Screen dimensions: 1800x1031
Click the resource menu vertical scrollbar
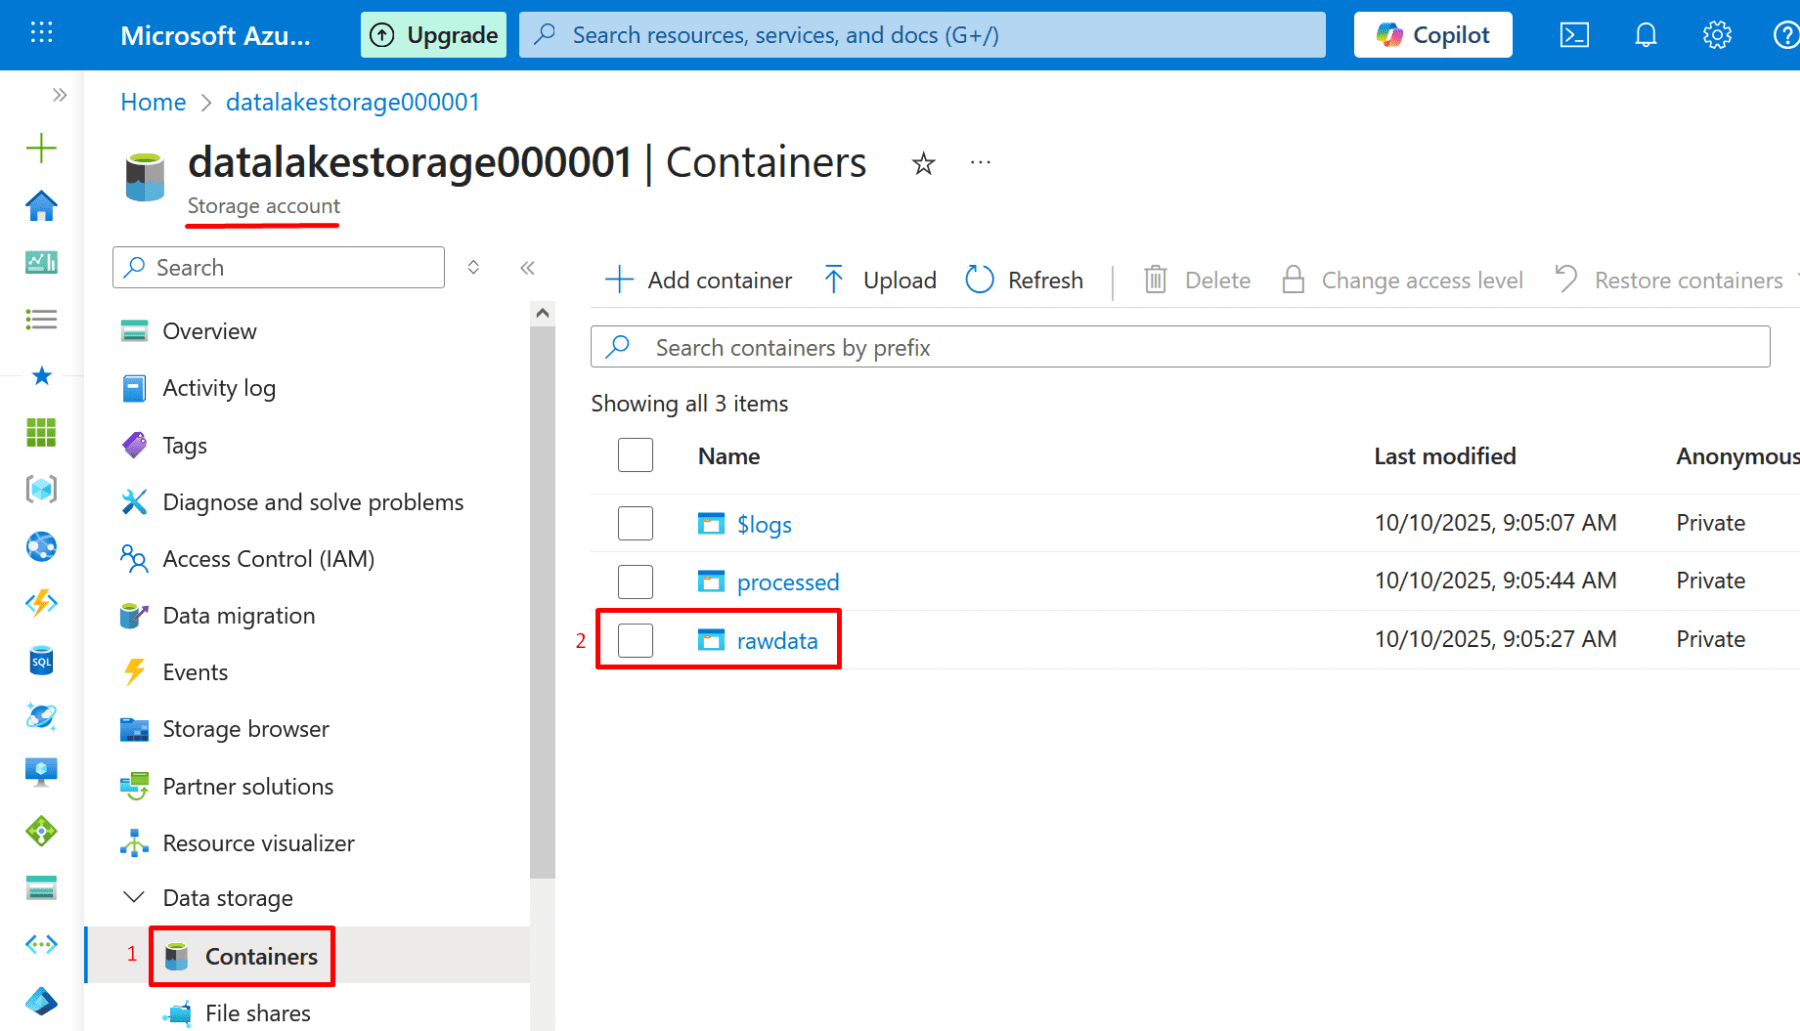pos(542,600)
